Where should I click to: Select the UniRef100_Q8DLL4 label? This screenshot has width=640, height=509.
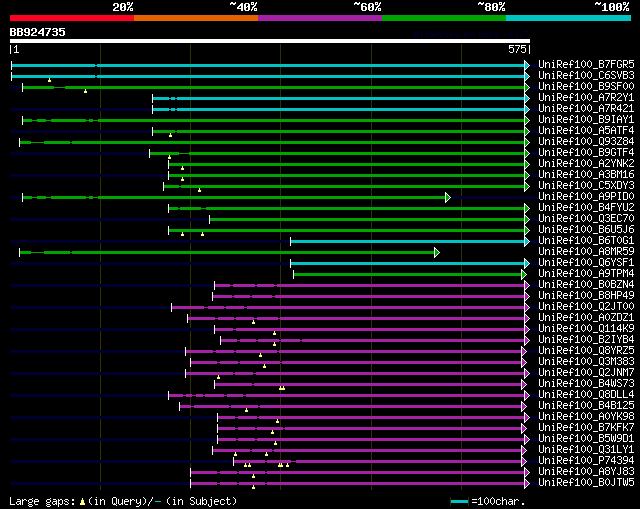coord(586,395)
